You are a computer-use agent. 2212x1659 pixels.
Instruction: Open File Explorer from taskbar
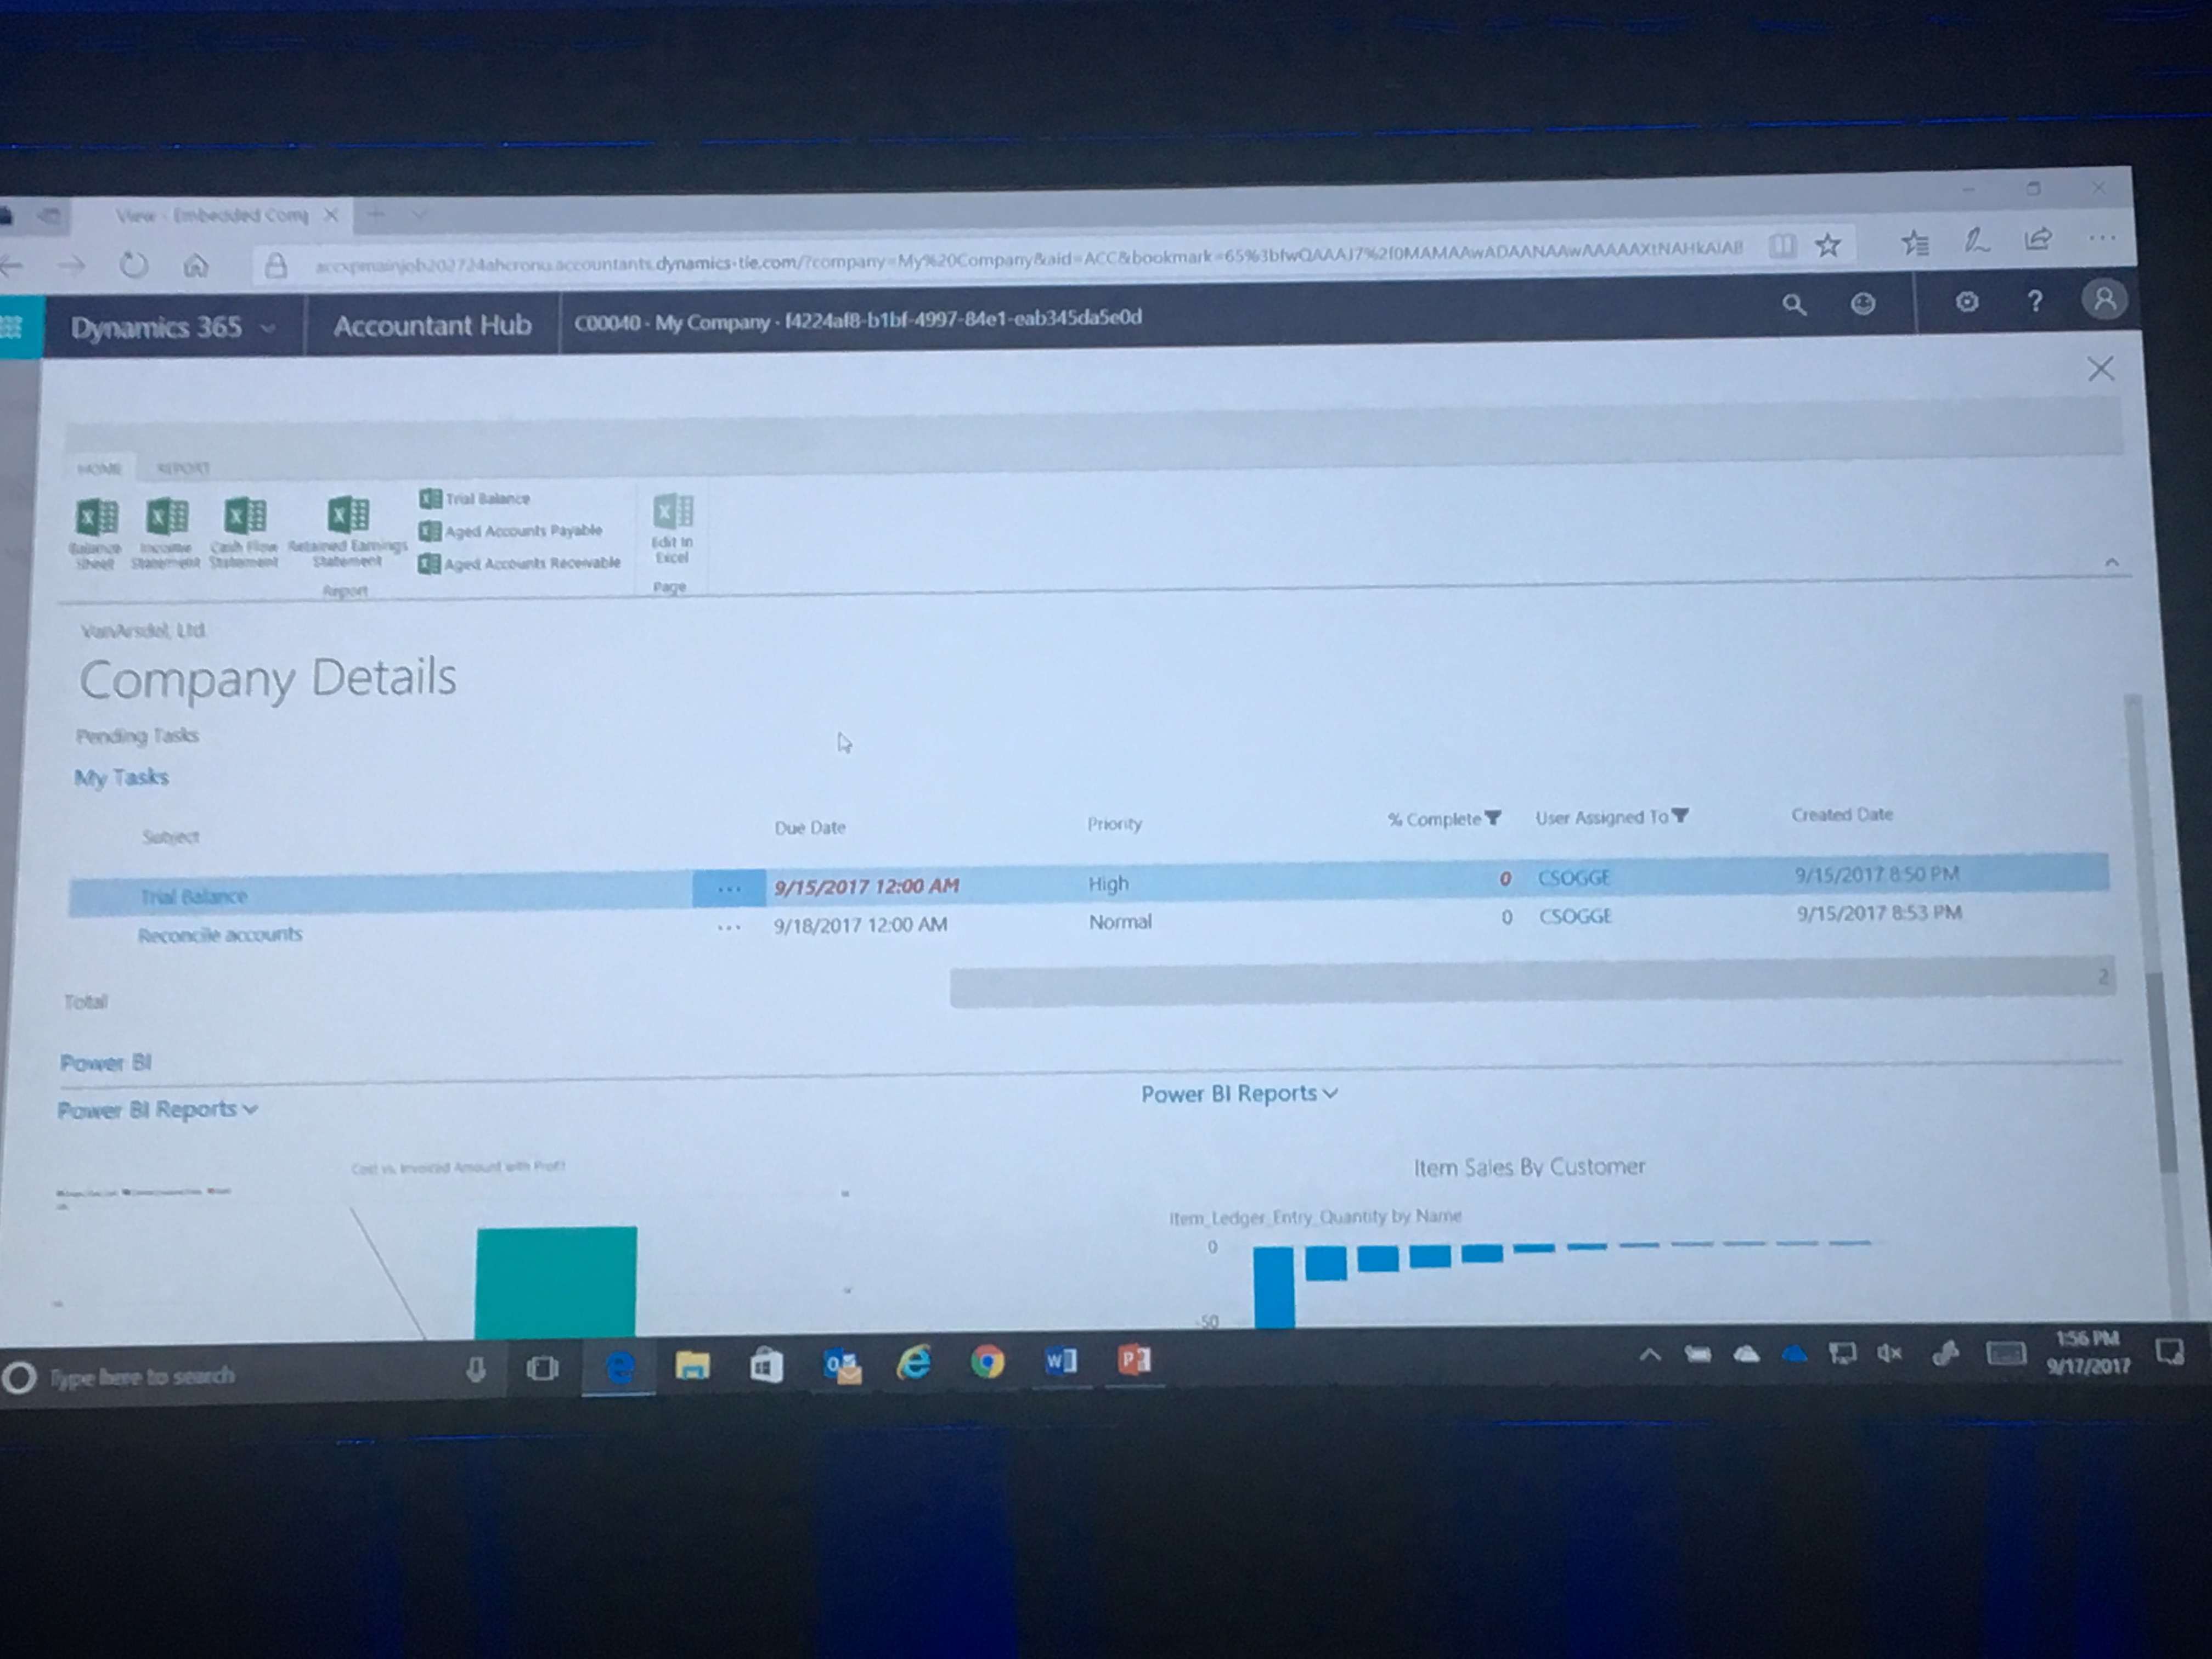tap(692, 1365)
